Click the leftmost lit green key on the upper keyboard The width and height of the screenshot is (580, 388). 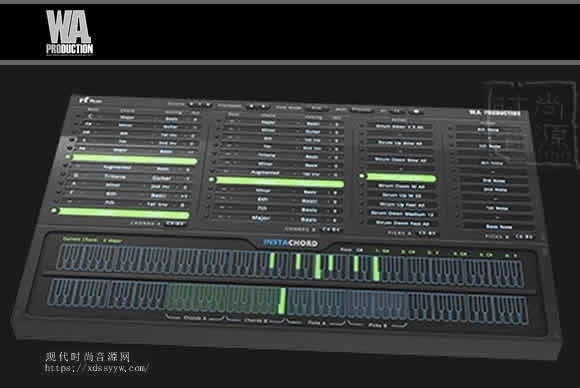point(272,261)
